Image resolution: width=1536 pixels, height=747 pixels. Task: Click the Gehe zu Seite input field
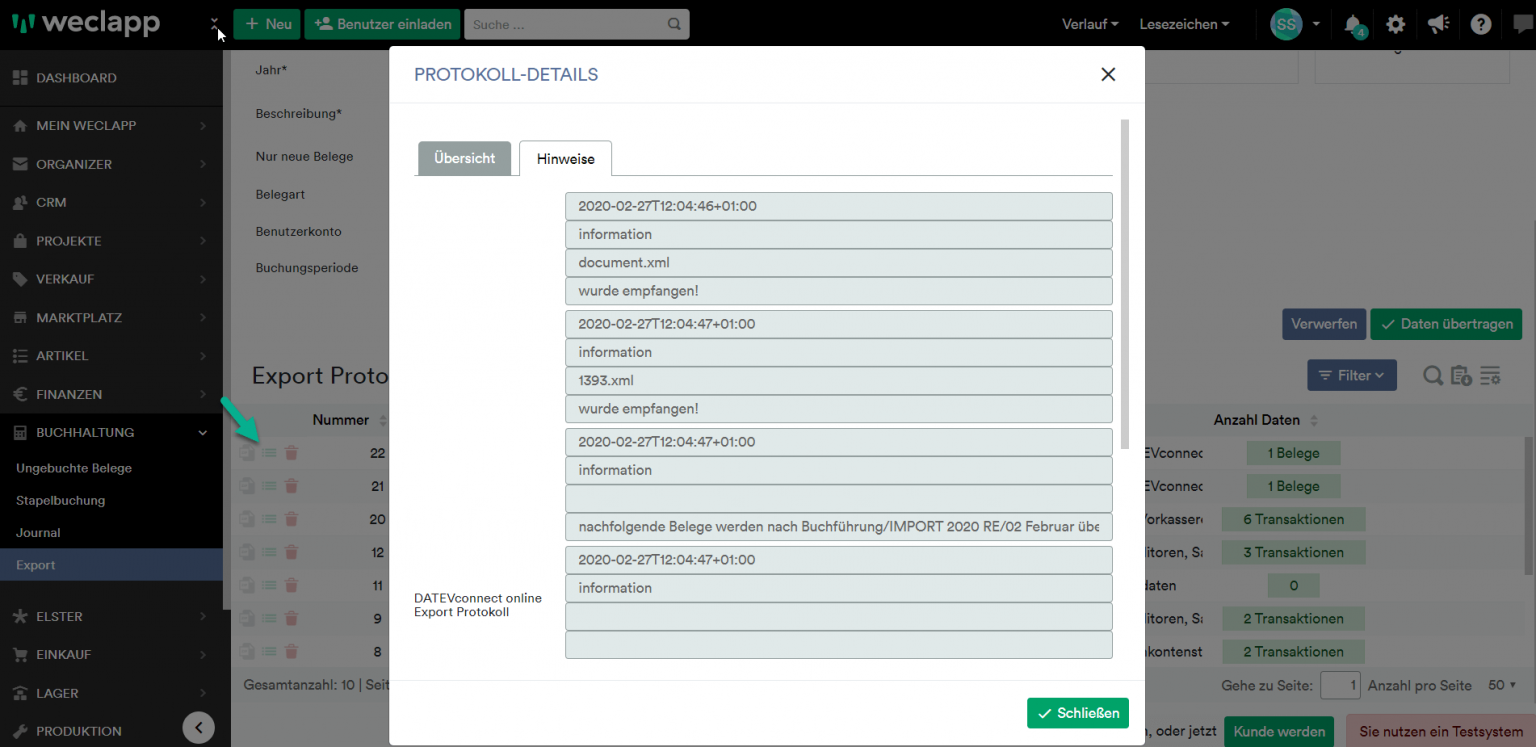(1340, 685)
